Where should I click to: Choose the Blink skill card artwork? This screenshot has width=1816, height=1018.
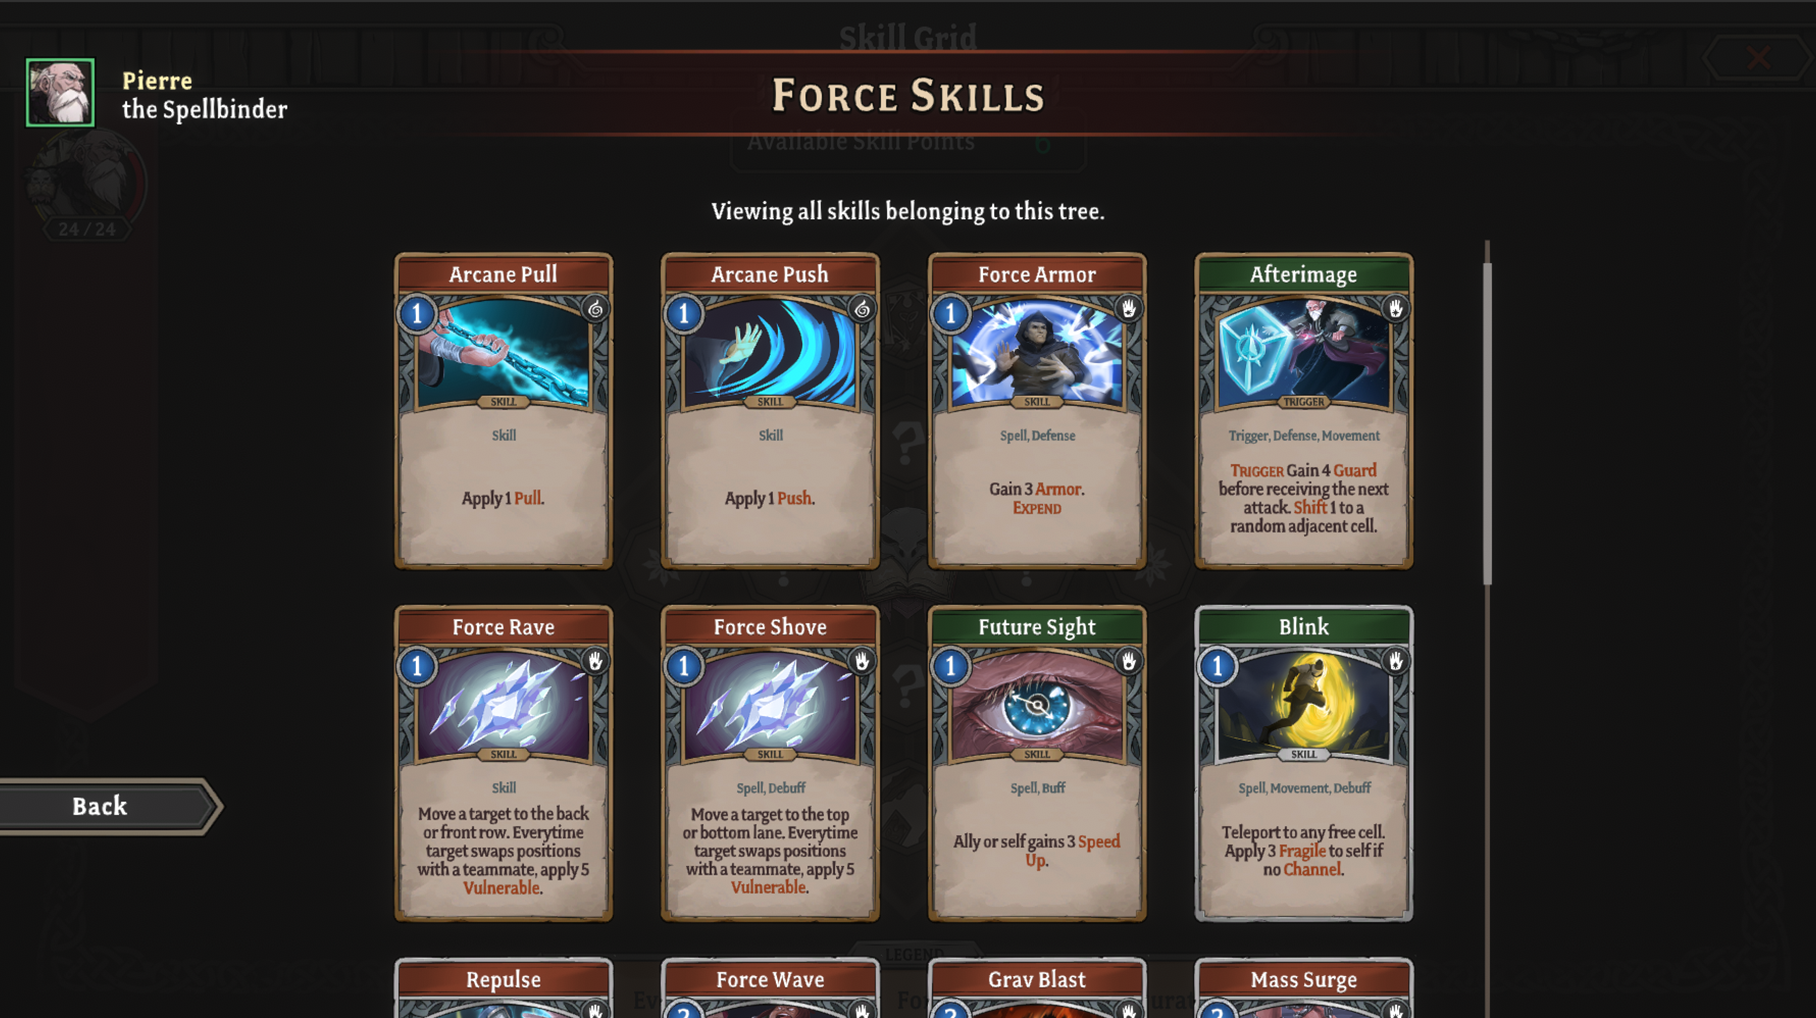[1303, 706]
